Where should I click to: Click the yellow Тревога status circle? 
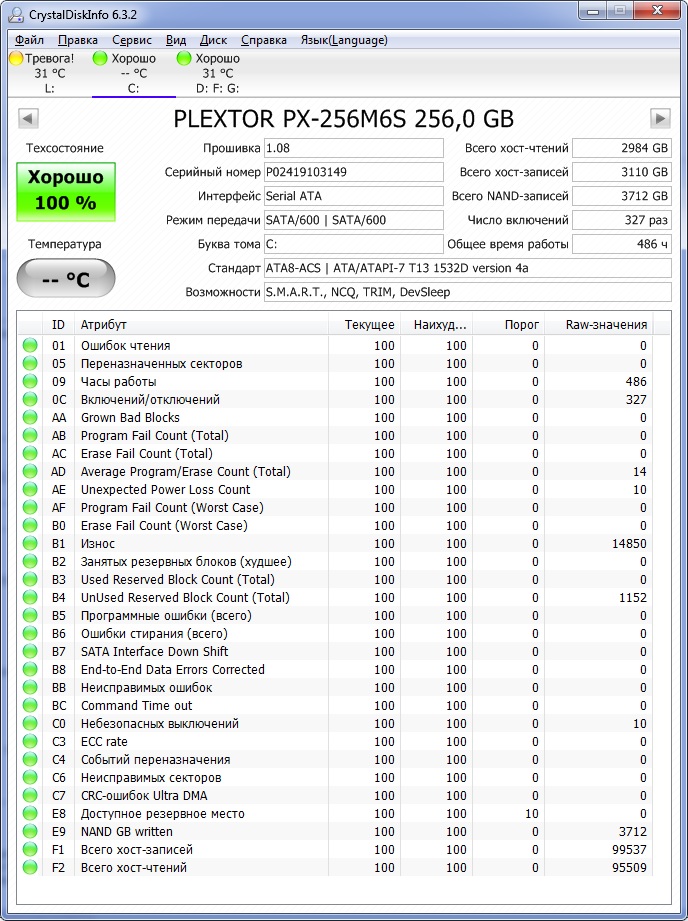16,58
